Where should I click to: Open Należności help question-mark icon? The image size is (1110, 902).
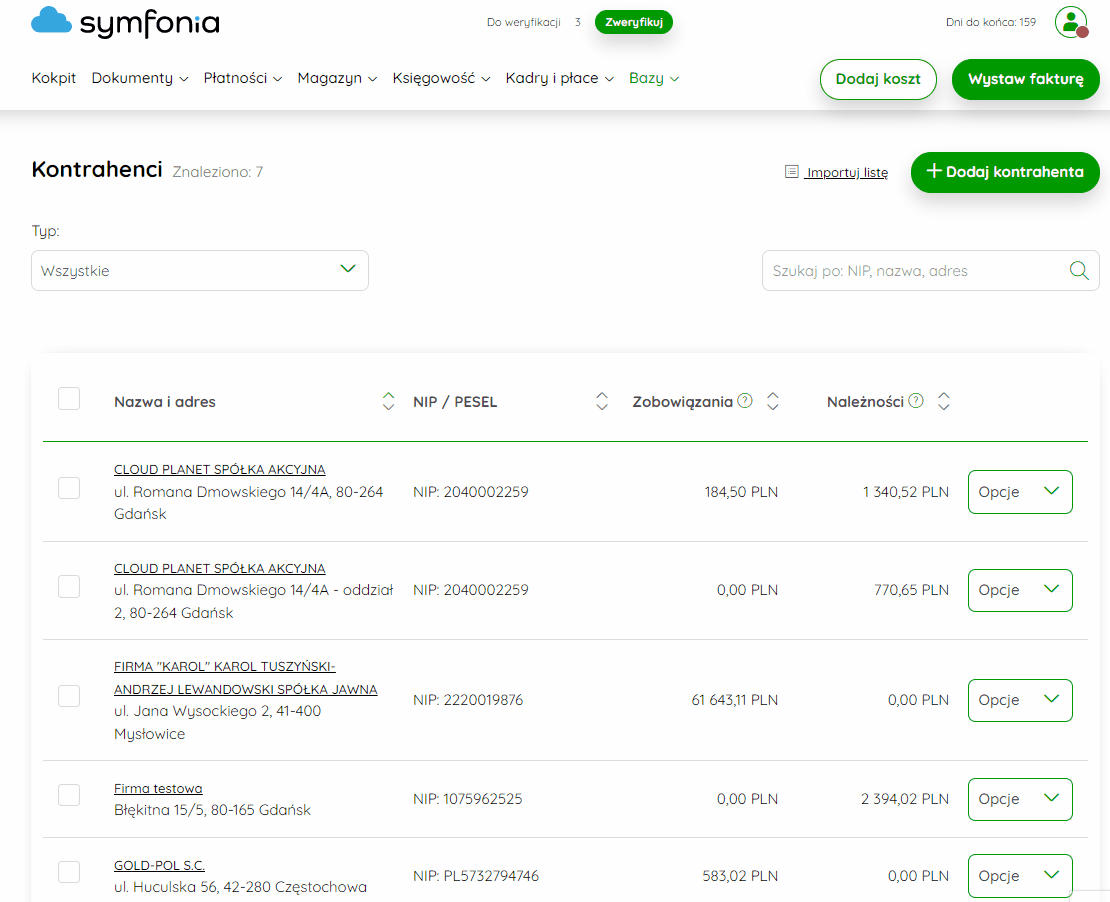coord(915,401)
